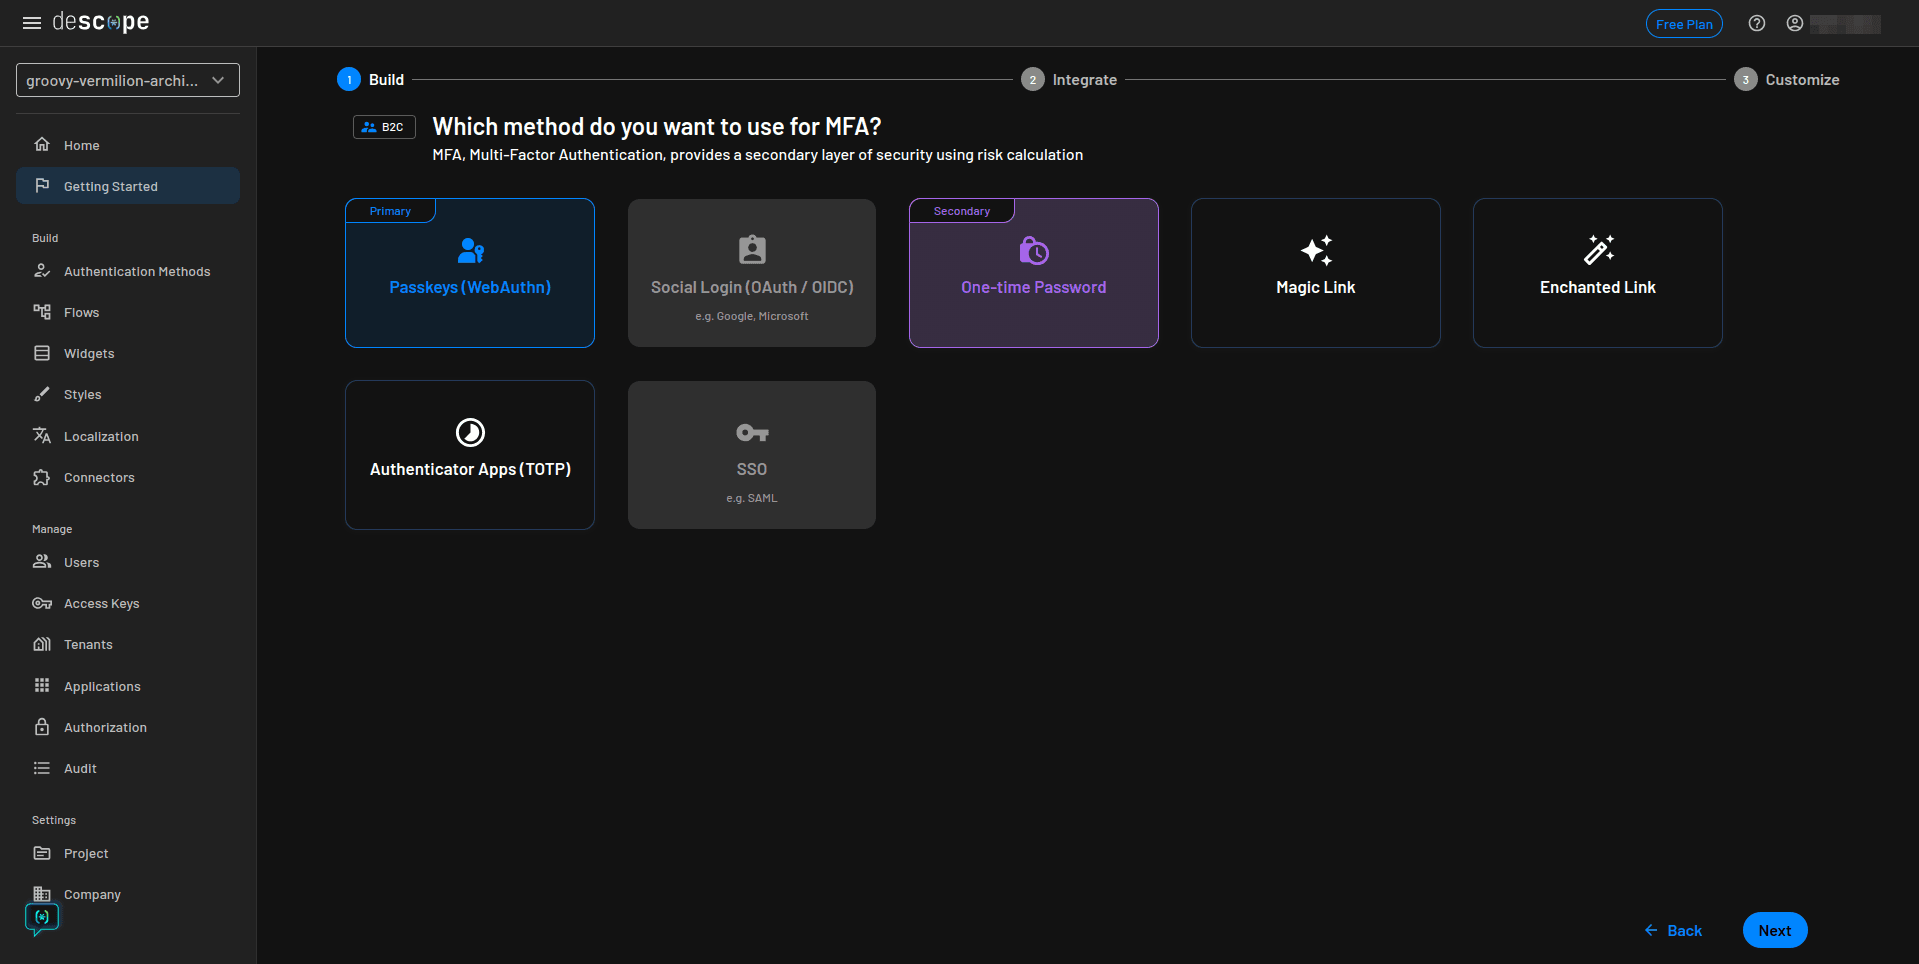1919x964 pixels.
Task: Open Authentication Methods from the sidebar
Action: tap(136, 271)
